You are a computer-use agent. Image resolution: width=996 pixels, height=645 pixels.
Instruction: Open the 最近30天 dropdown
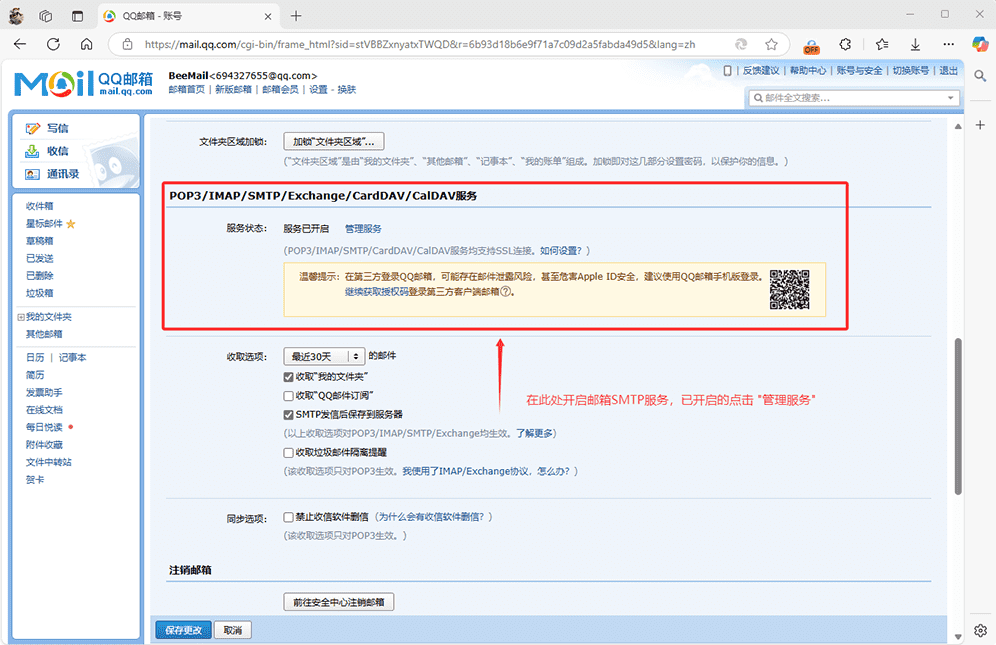click(x=324, y=356)
